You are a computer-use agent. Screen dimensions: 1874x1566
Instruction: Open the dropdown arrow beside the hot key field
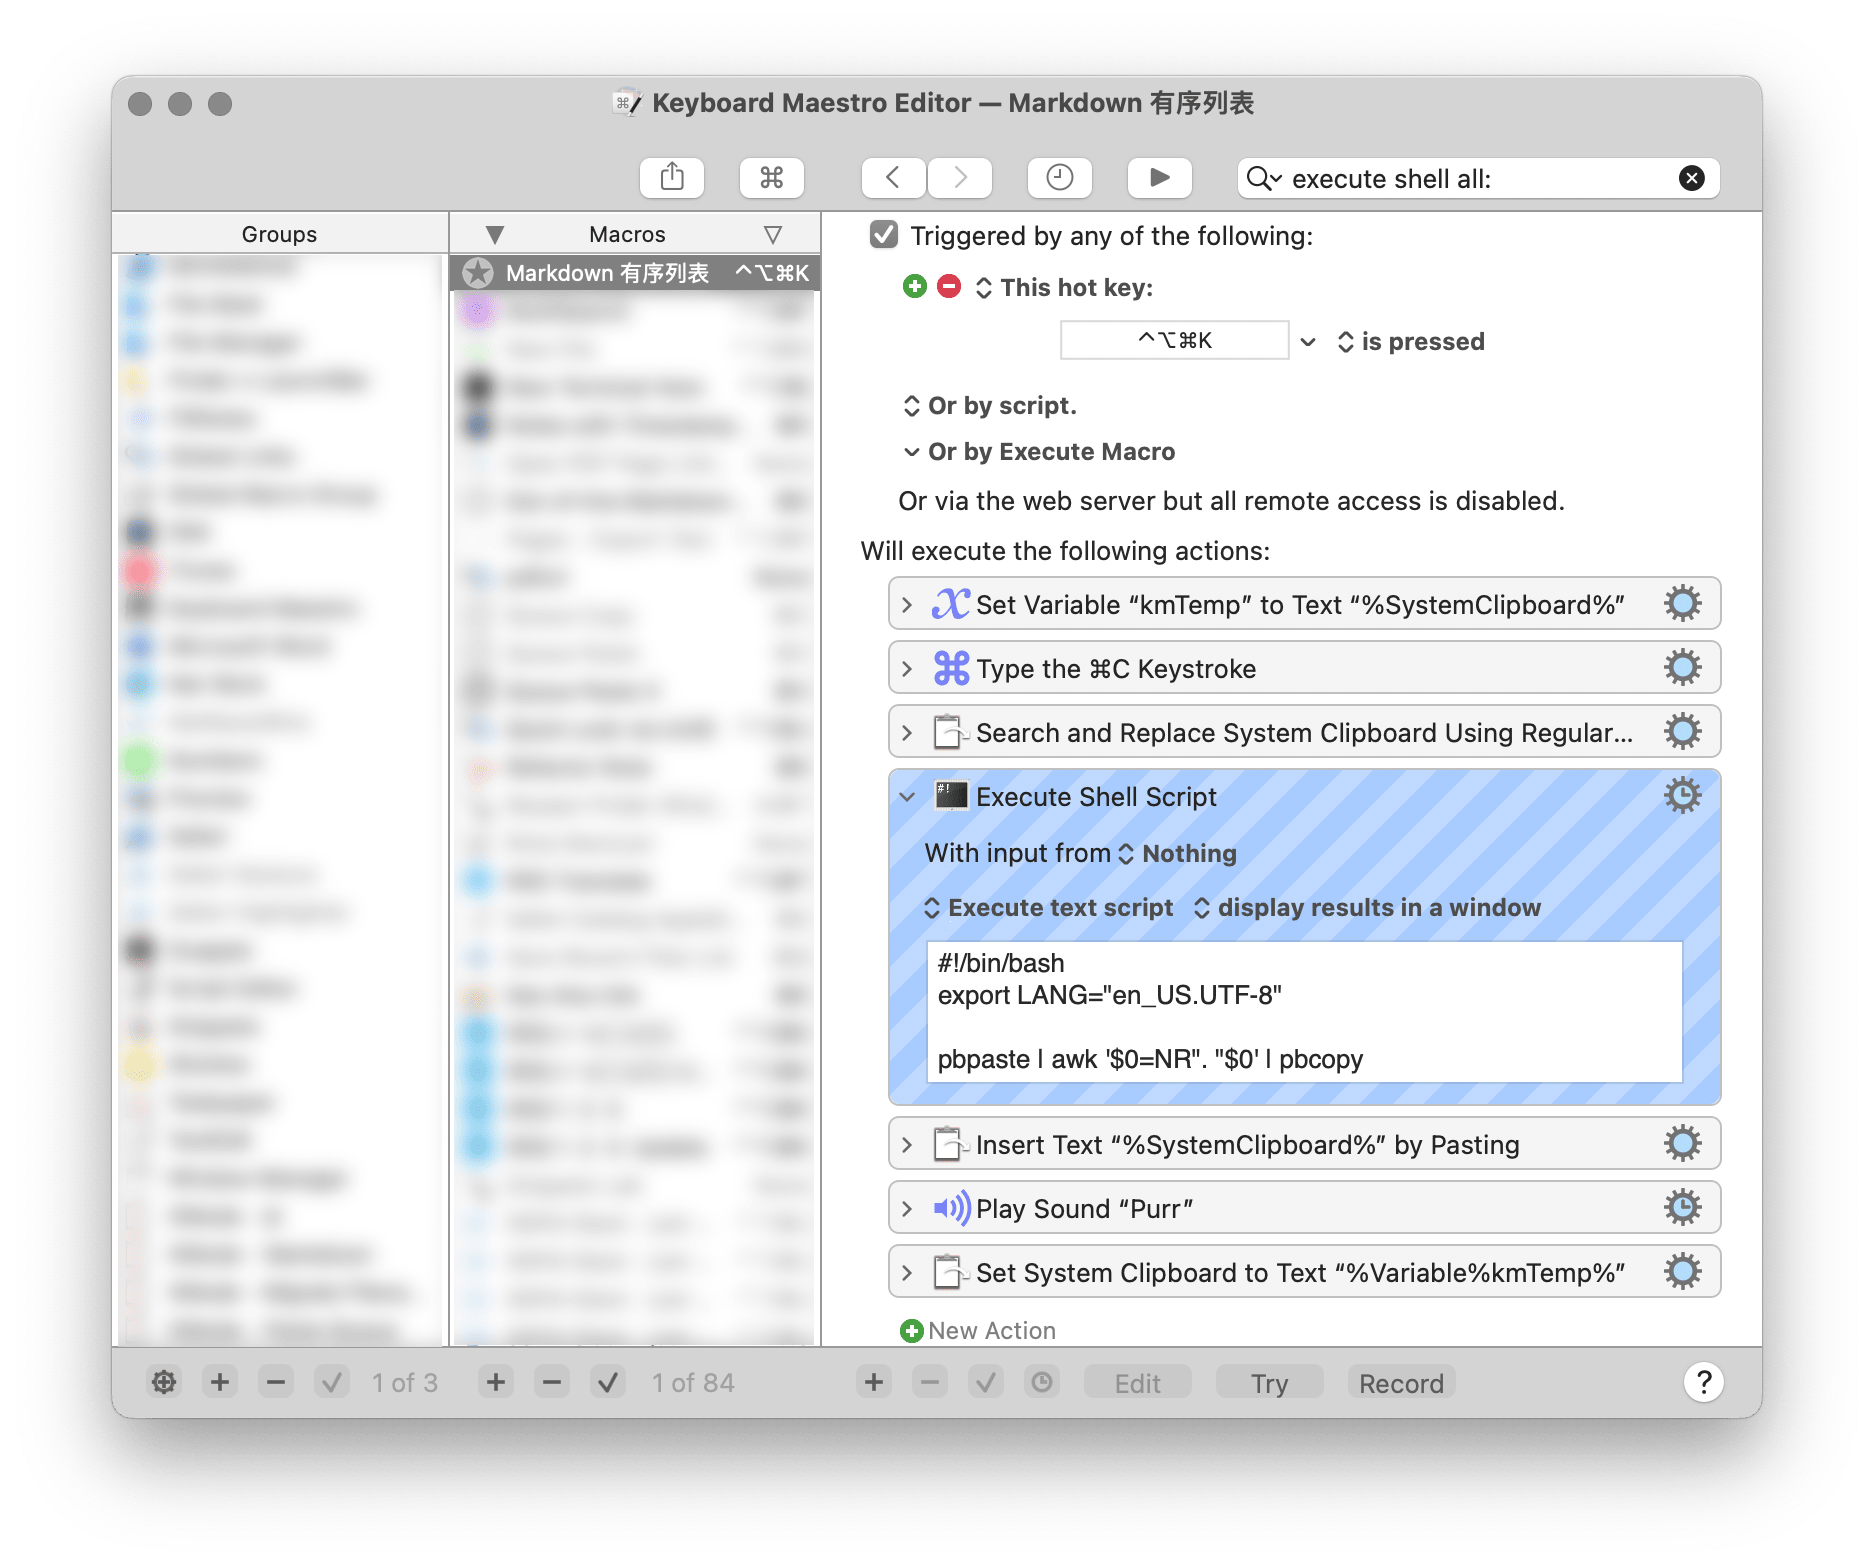1308,342
